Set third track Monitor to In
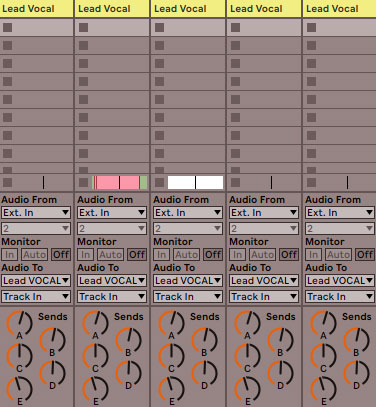This screenshot has height=407, width=376. tap(162, 255)
